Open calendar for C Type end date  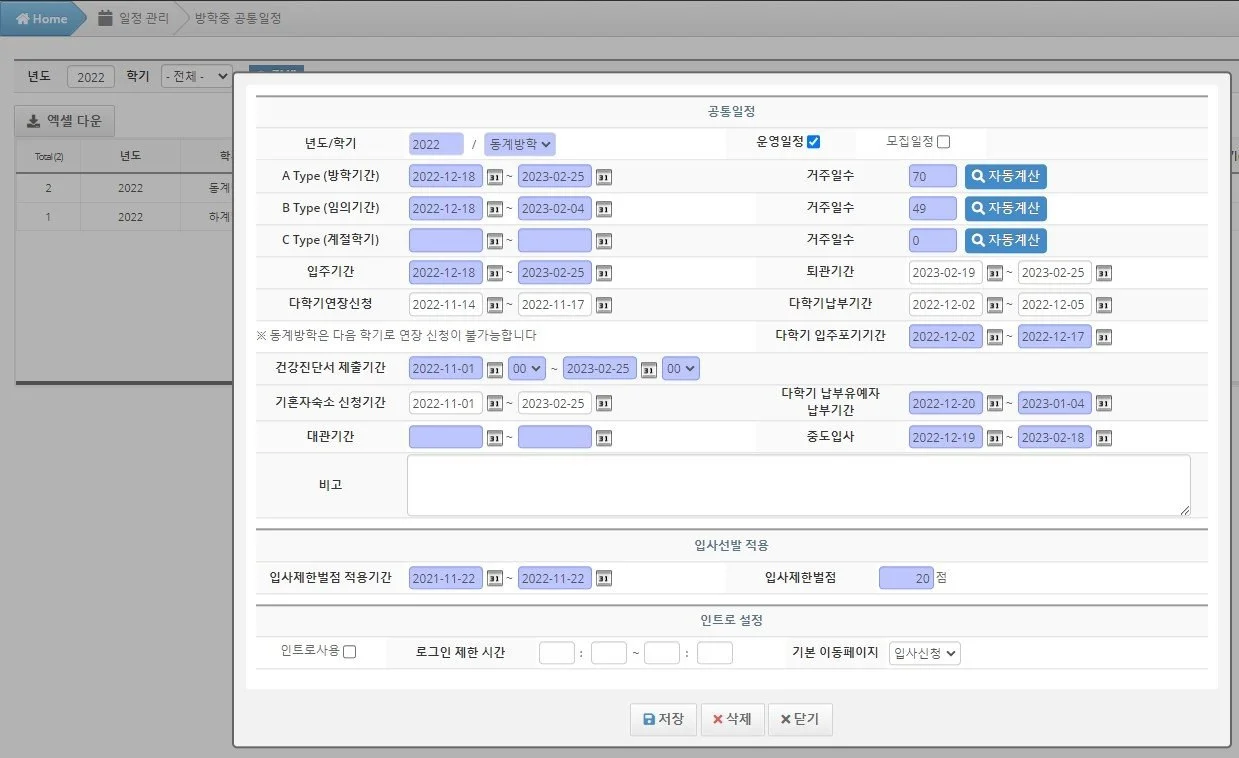[603, 241]
